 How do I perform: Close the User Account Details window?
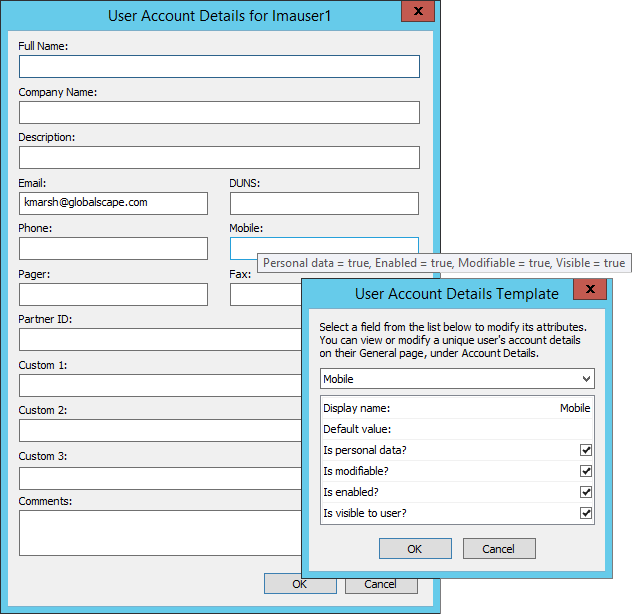click(417, 13)
